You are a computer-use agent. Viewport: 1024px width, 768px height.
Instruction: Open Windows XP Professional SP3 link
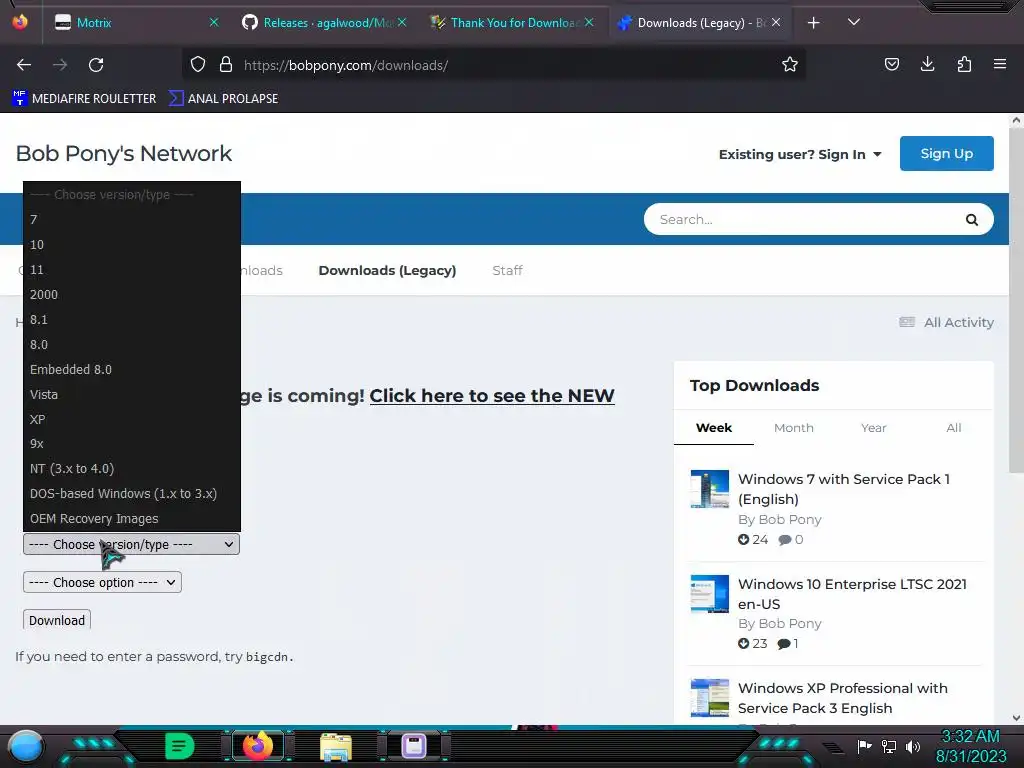[842, 698]
